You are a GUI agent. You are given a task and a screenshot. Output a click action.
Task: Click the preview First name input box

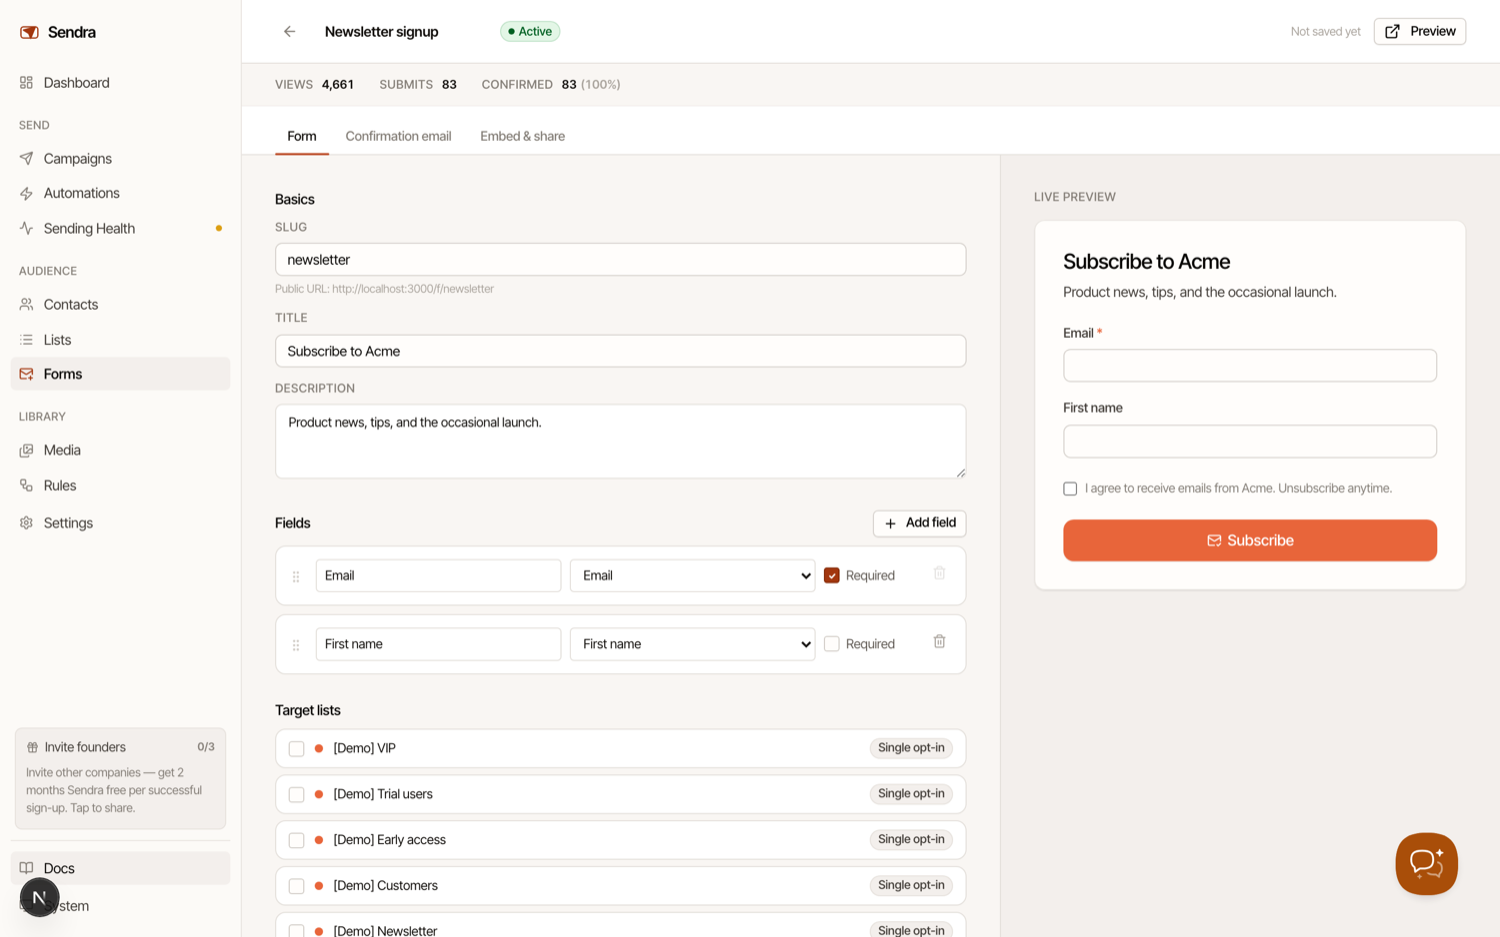(1250, 441)
